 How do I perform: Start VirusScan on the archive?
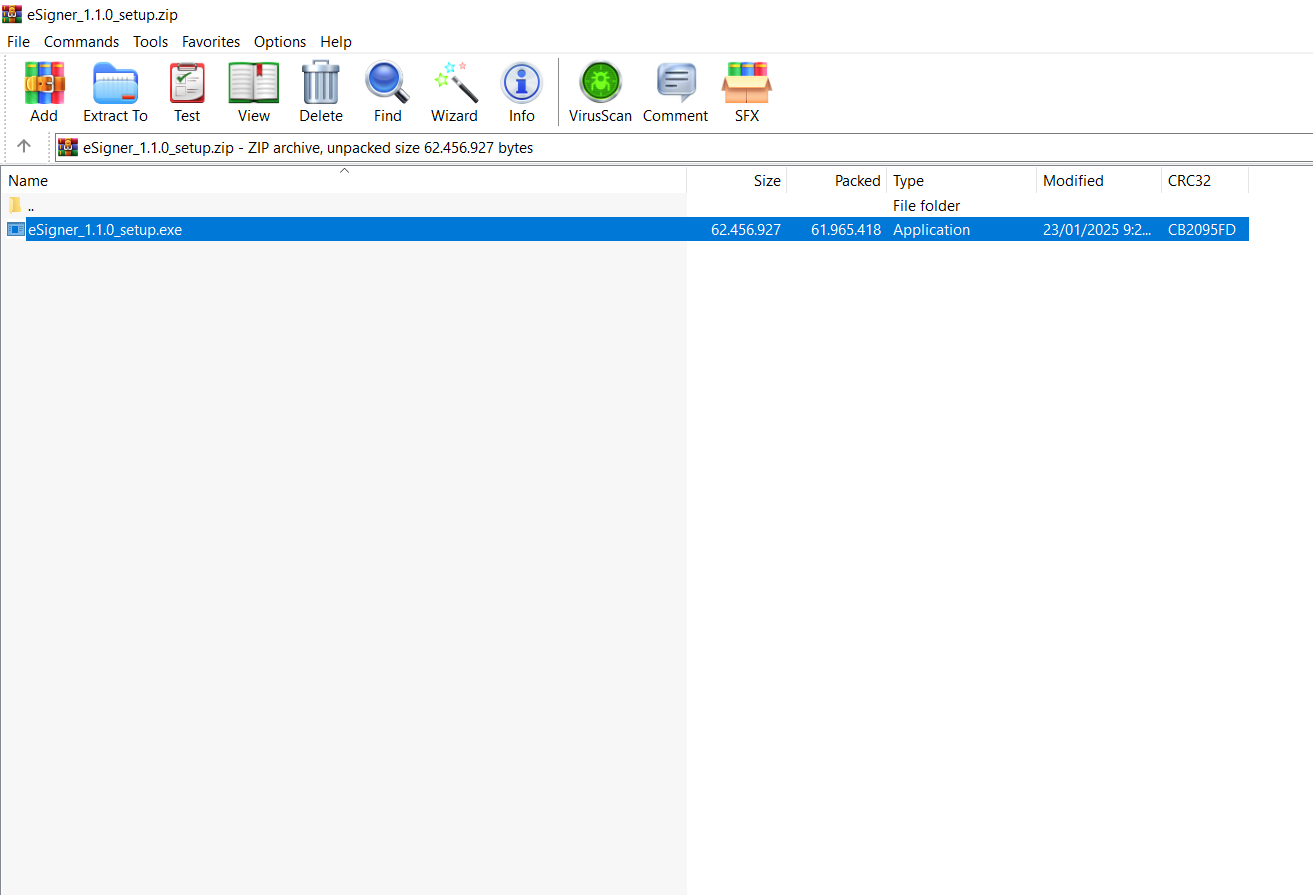coord(600,92)
